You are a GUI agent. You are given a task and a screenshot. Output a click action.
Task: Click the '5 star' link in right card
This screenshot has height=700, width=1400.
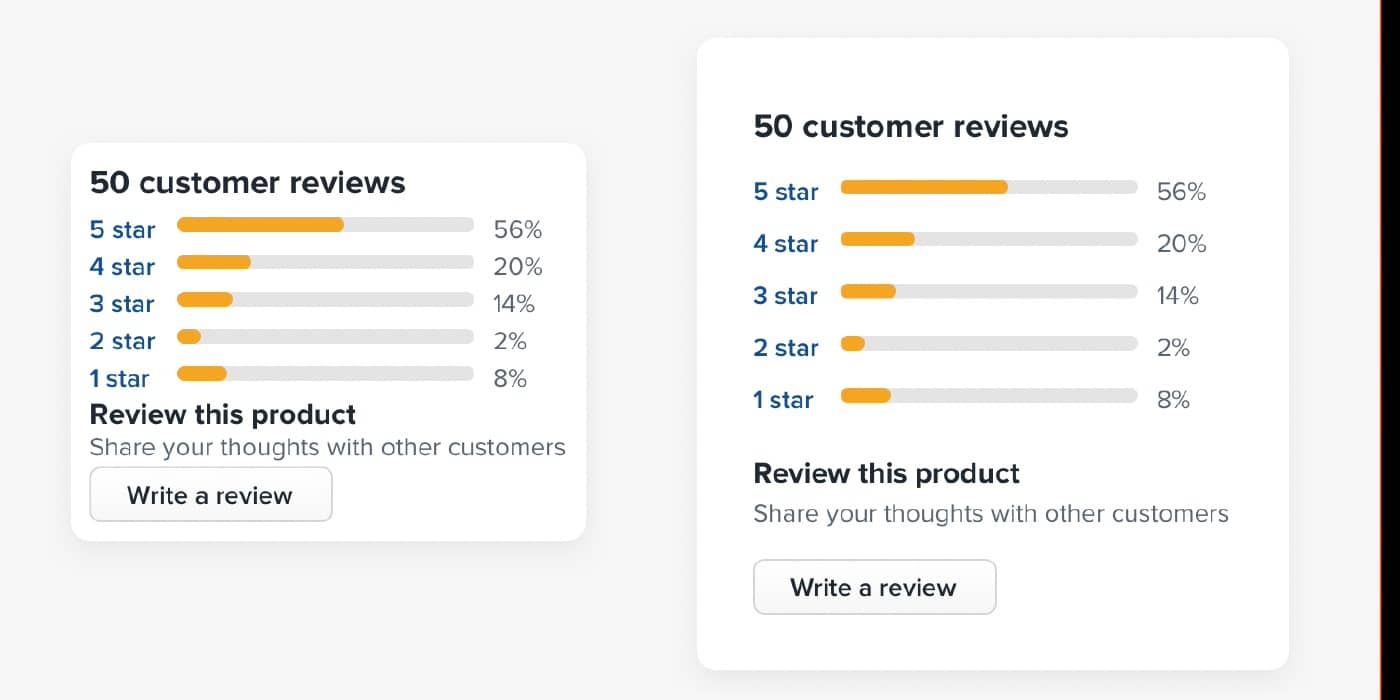click(786, 192)
